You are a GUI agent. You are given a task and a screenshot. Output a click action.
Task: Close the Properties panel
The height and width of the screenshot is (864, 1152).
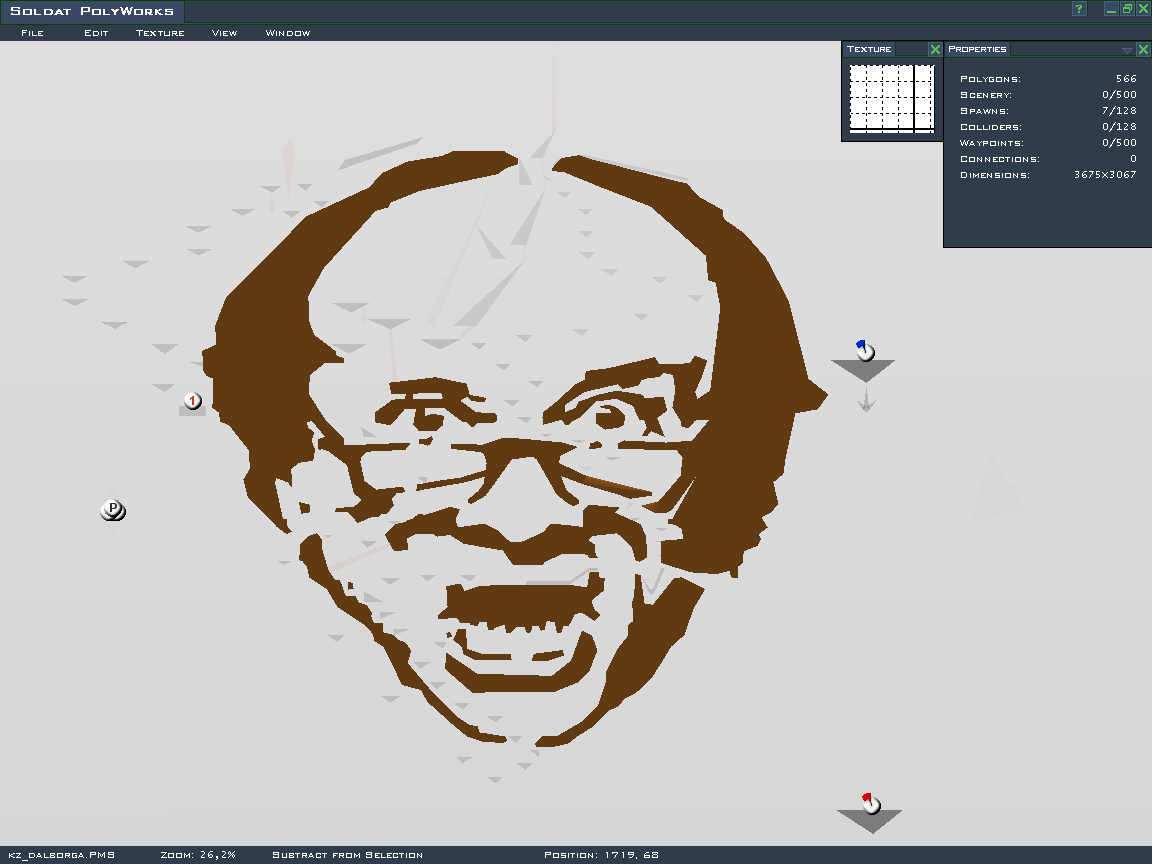point(1143,49)
